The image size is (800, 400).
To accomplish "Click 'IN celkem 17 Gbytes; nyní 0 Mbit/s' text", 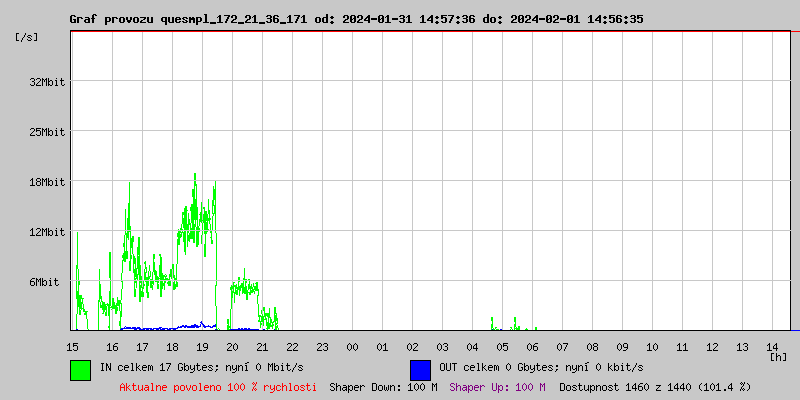I will click(x=202, y=367).
